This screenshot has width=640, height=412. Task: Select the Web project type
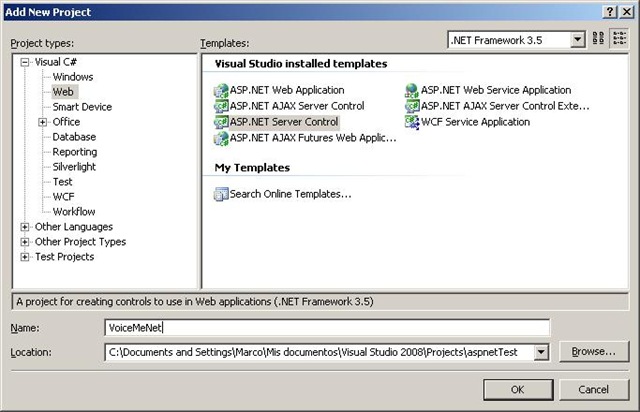coord(63,92)
